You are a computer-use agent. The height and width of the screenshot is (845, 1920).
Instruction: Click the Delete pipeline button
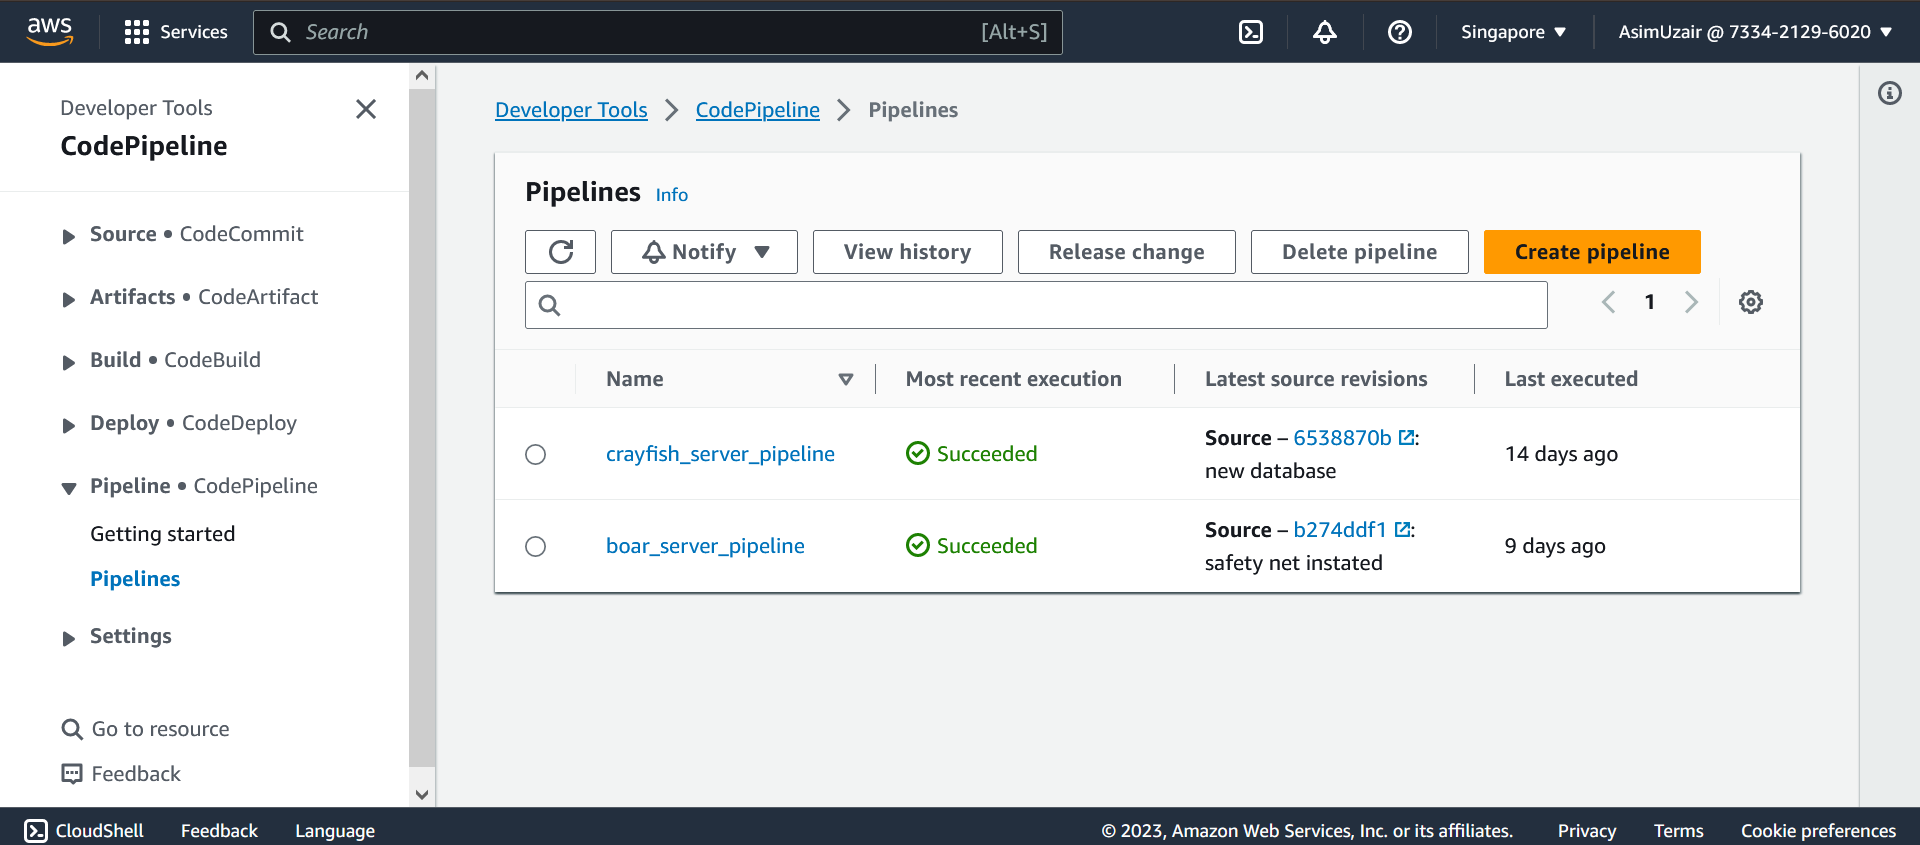[1360, 252]
